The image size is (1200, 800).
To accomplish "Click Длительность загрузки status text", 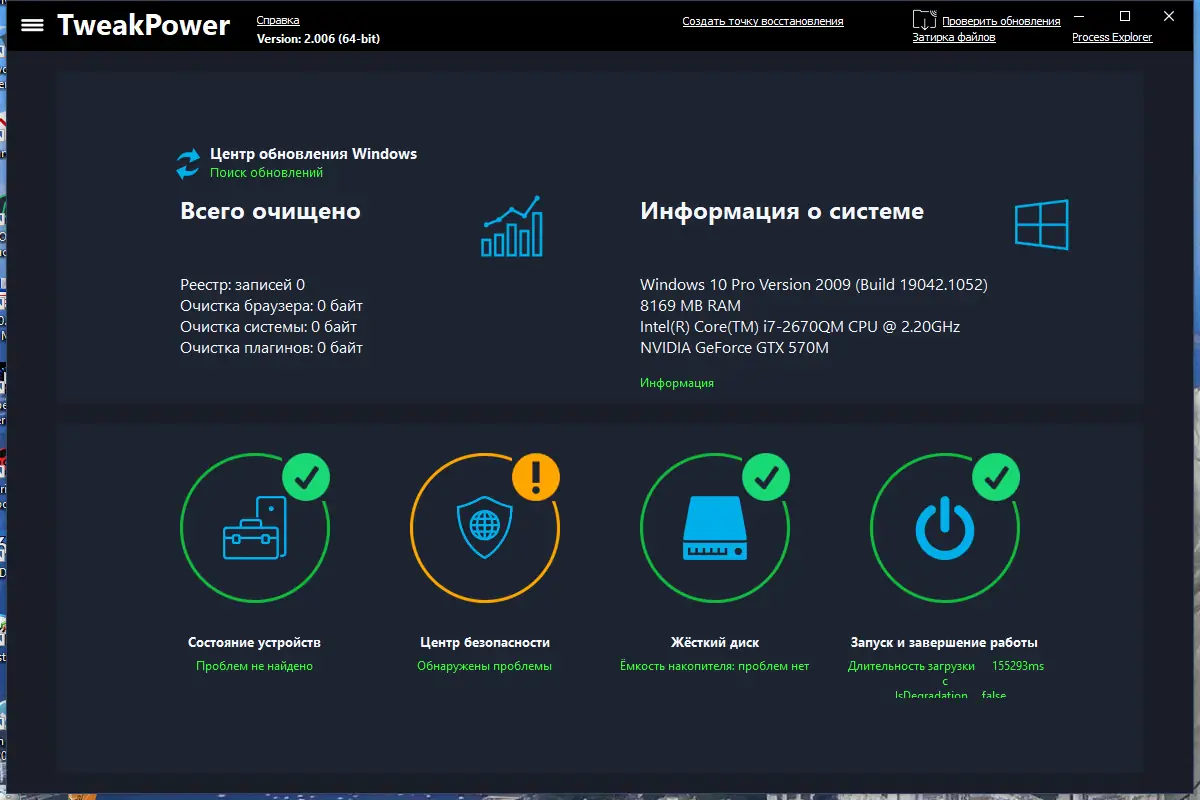I will (x=911, y=666).
